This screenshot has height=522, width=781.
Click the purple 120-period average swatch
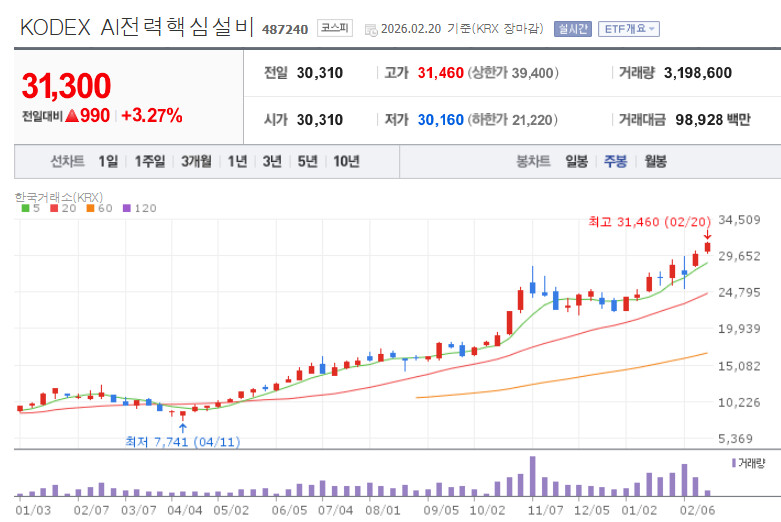tap(127, 208)
